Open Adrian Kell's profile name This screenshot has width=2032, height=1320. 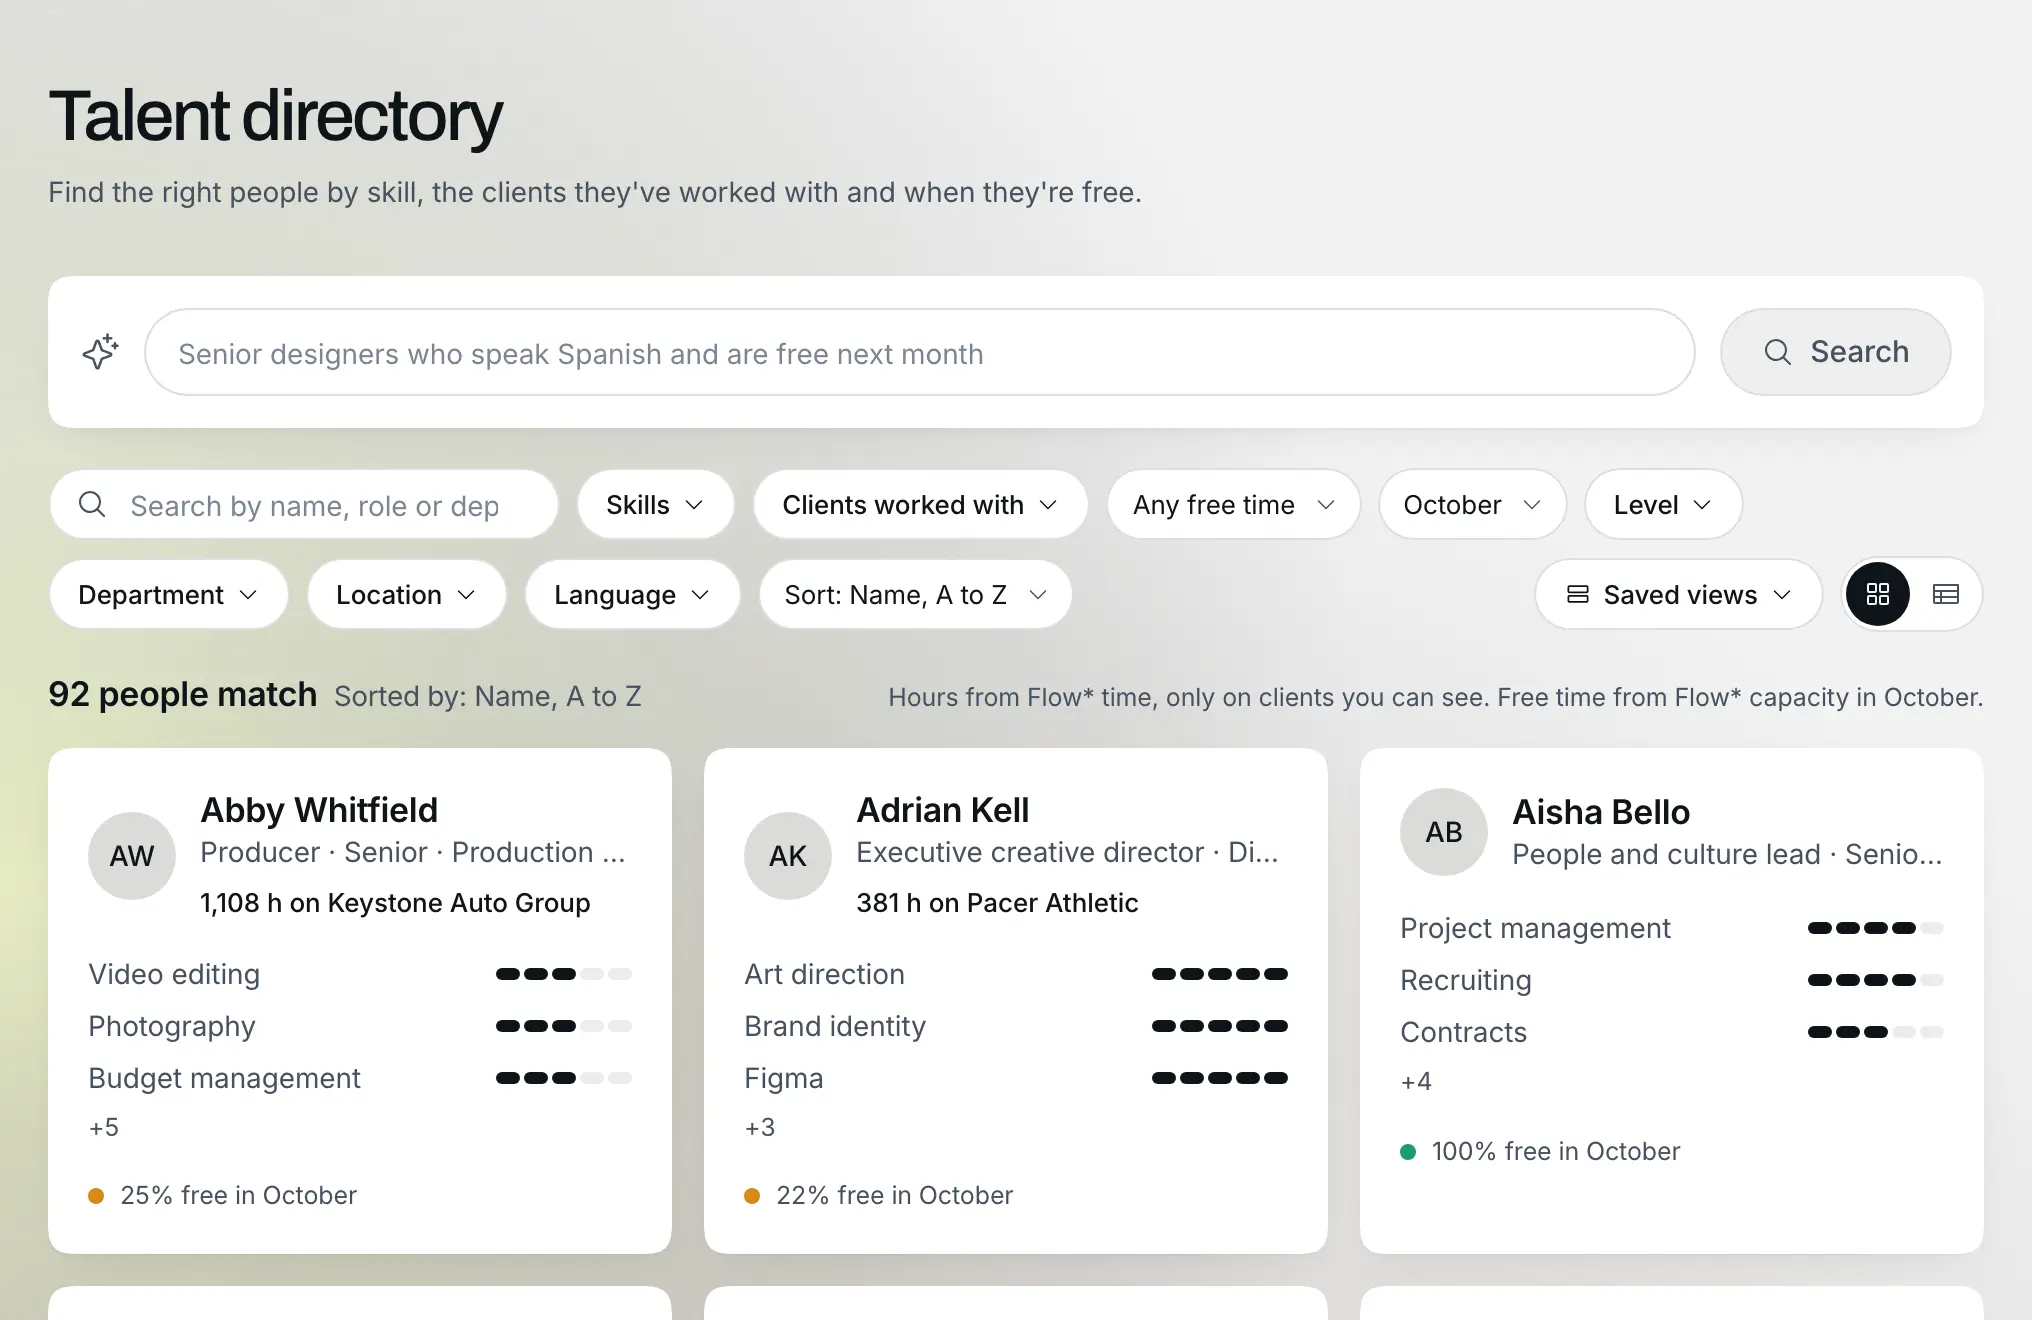coord(943,810)
